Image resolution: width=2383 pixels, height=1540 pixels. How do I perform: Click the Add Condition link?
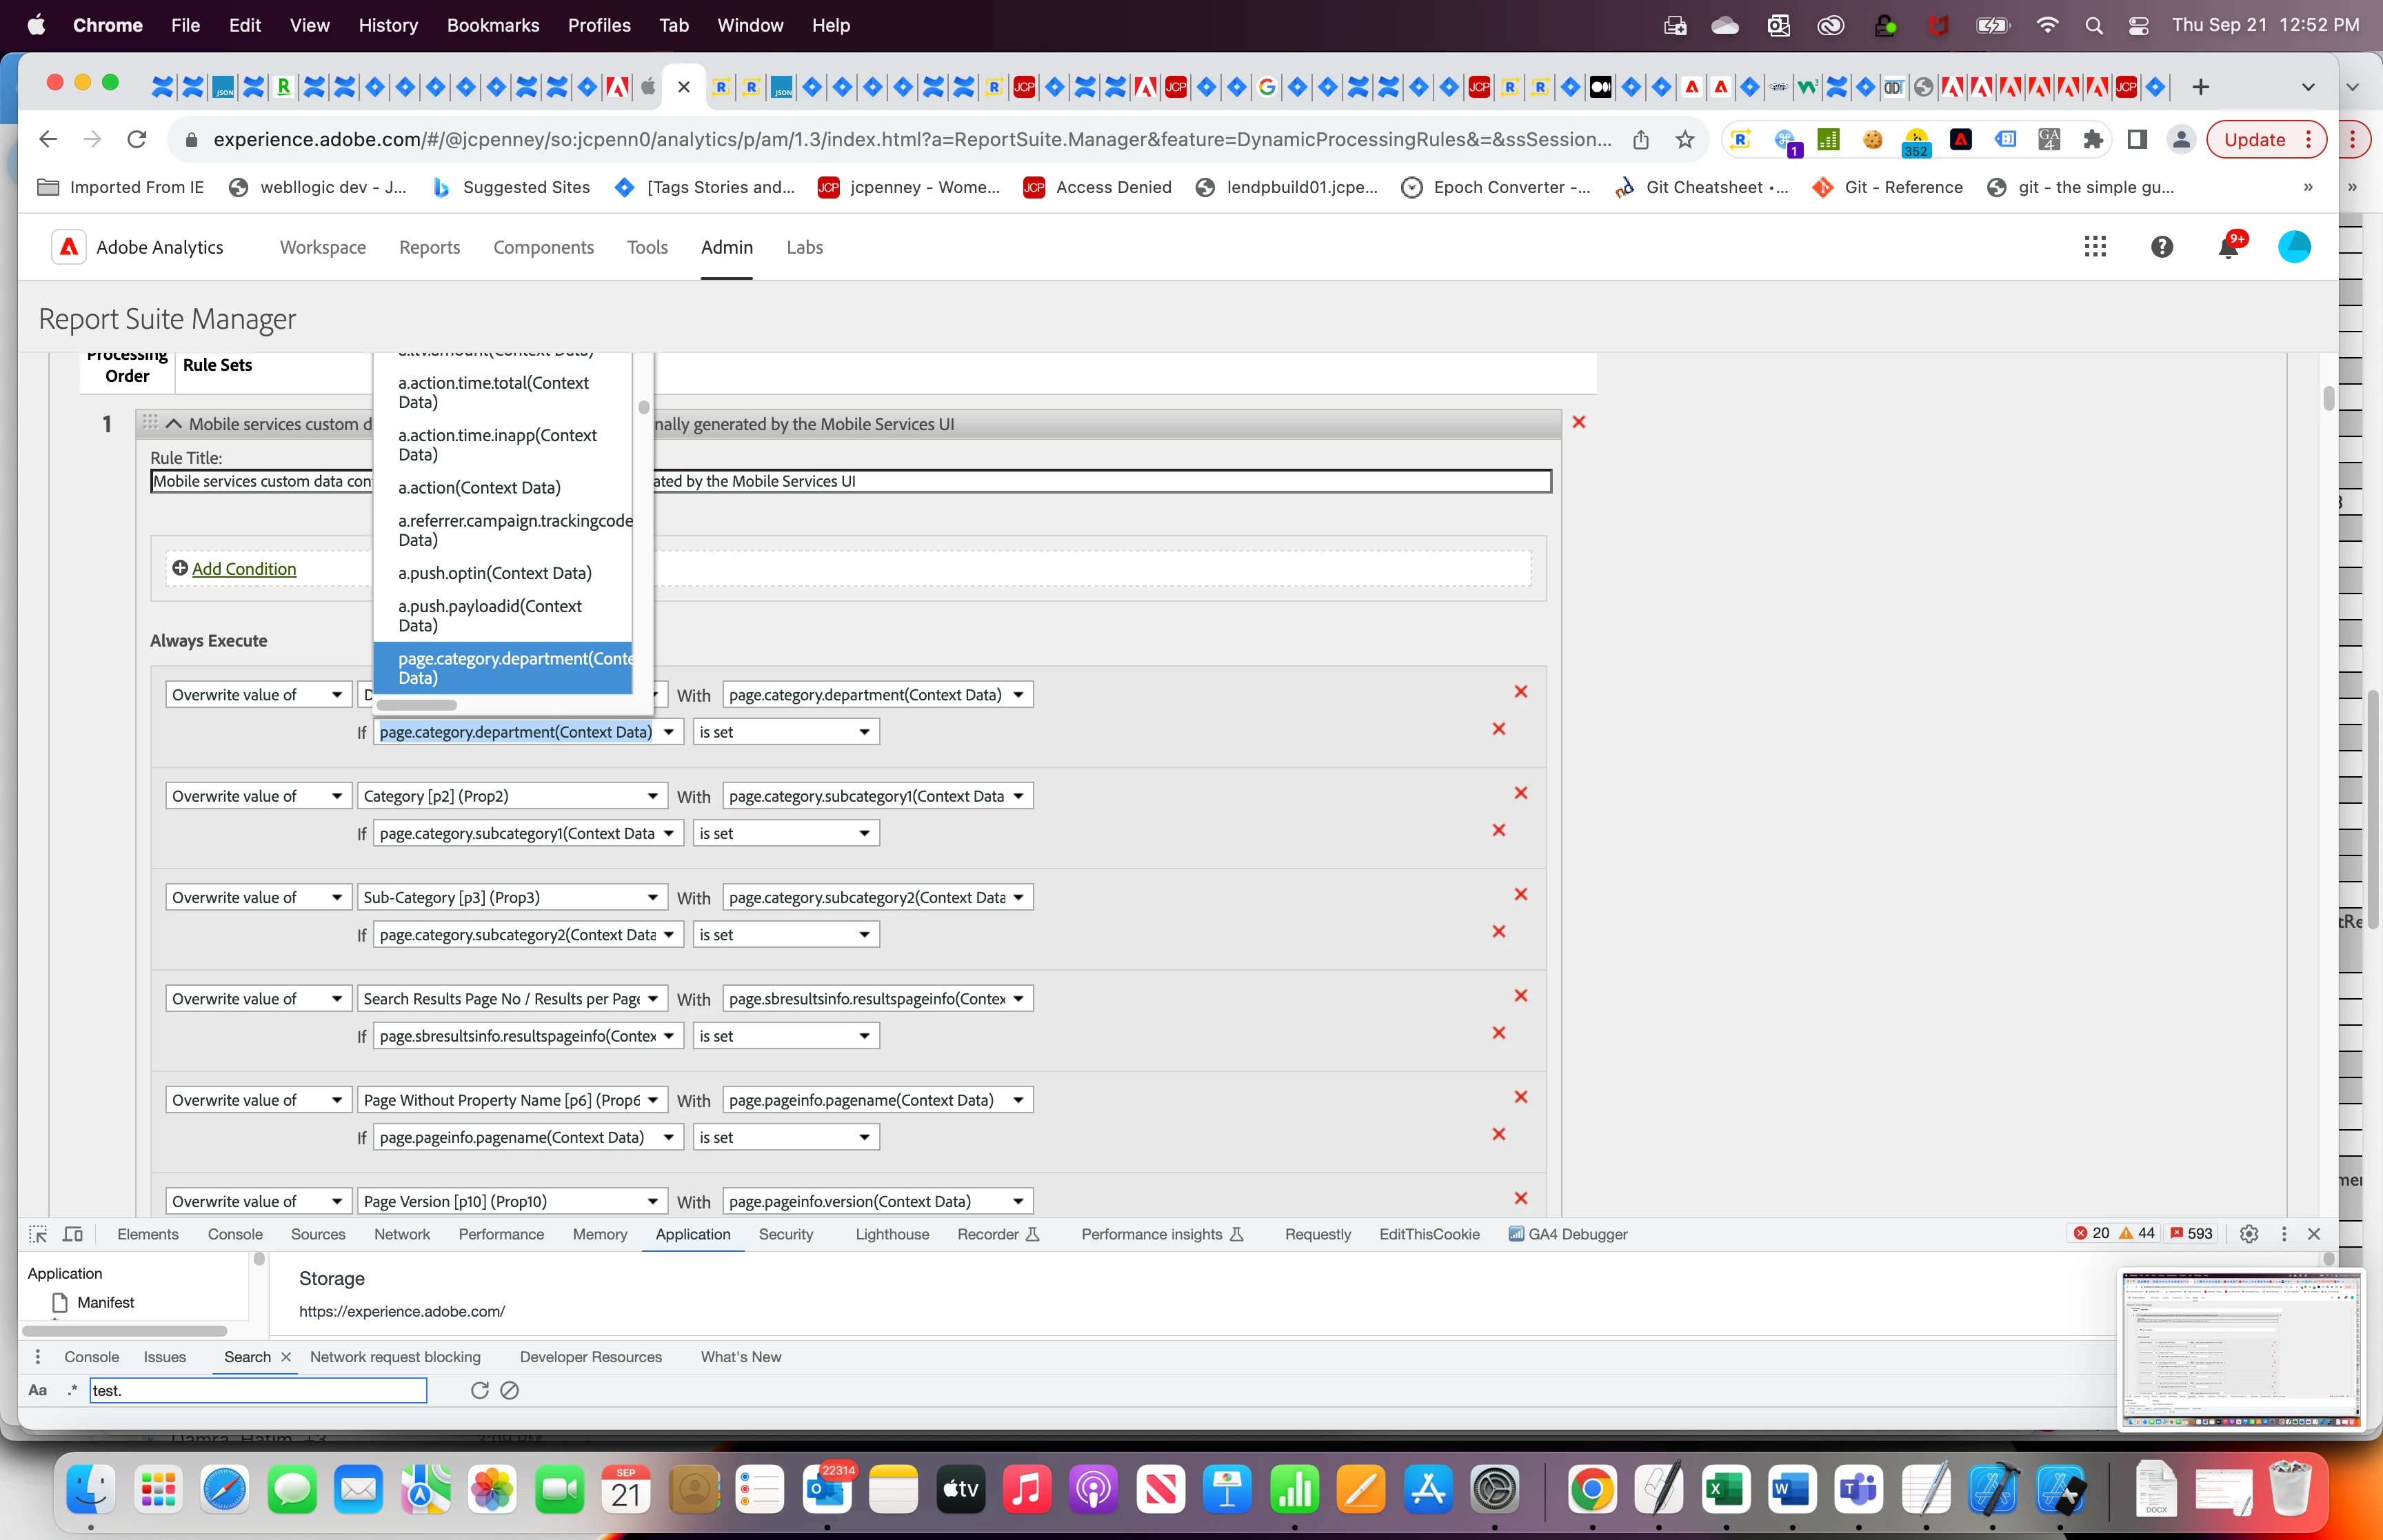[x=243, y=568]
